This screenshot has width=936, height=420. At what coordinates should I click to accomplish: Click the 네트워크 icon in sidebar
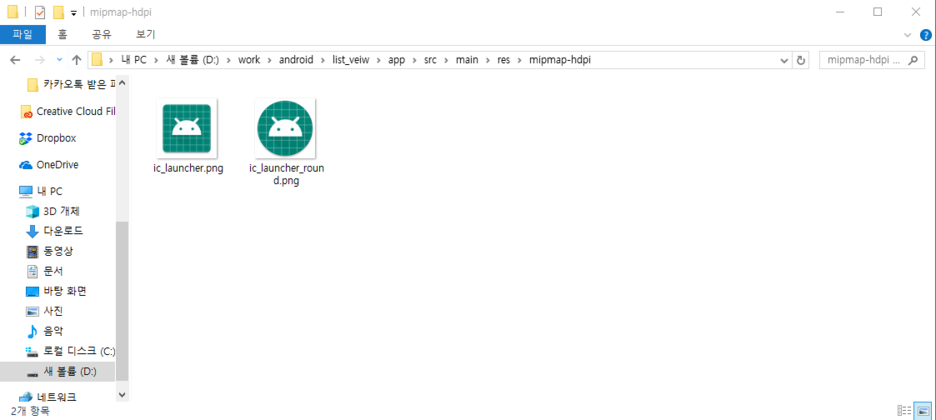26,397
